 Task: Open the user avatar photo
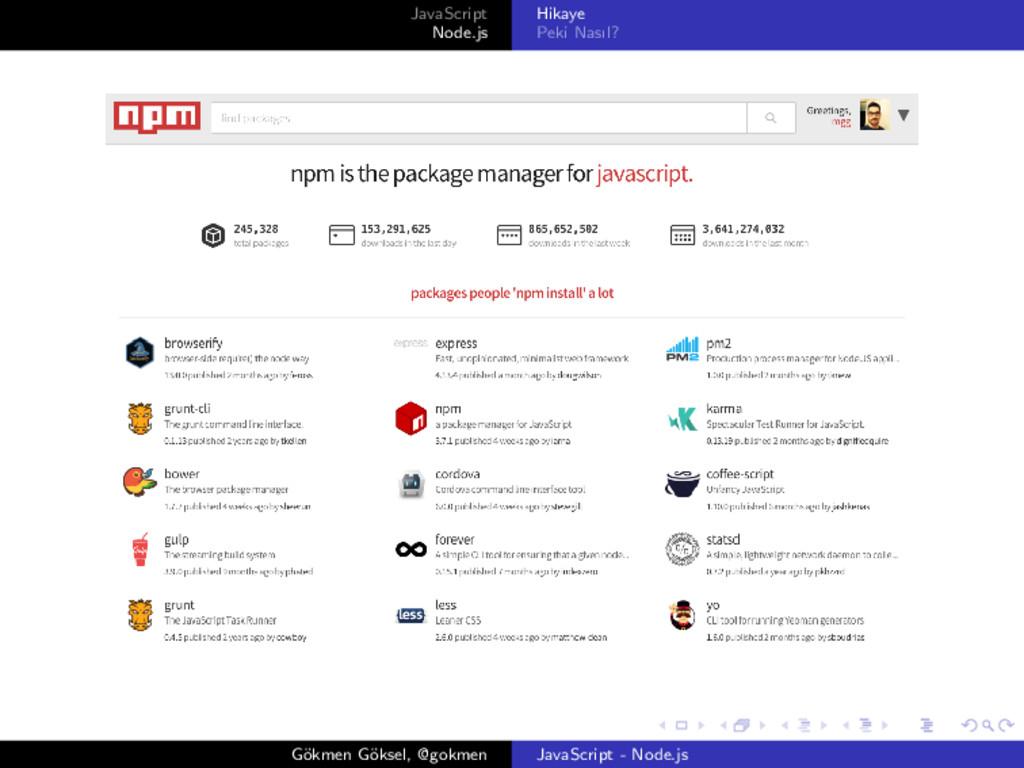[x=874, y=115]
